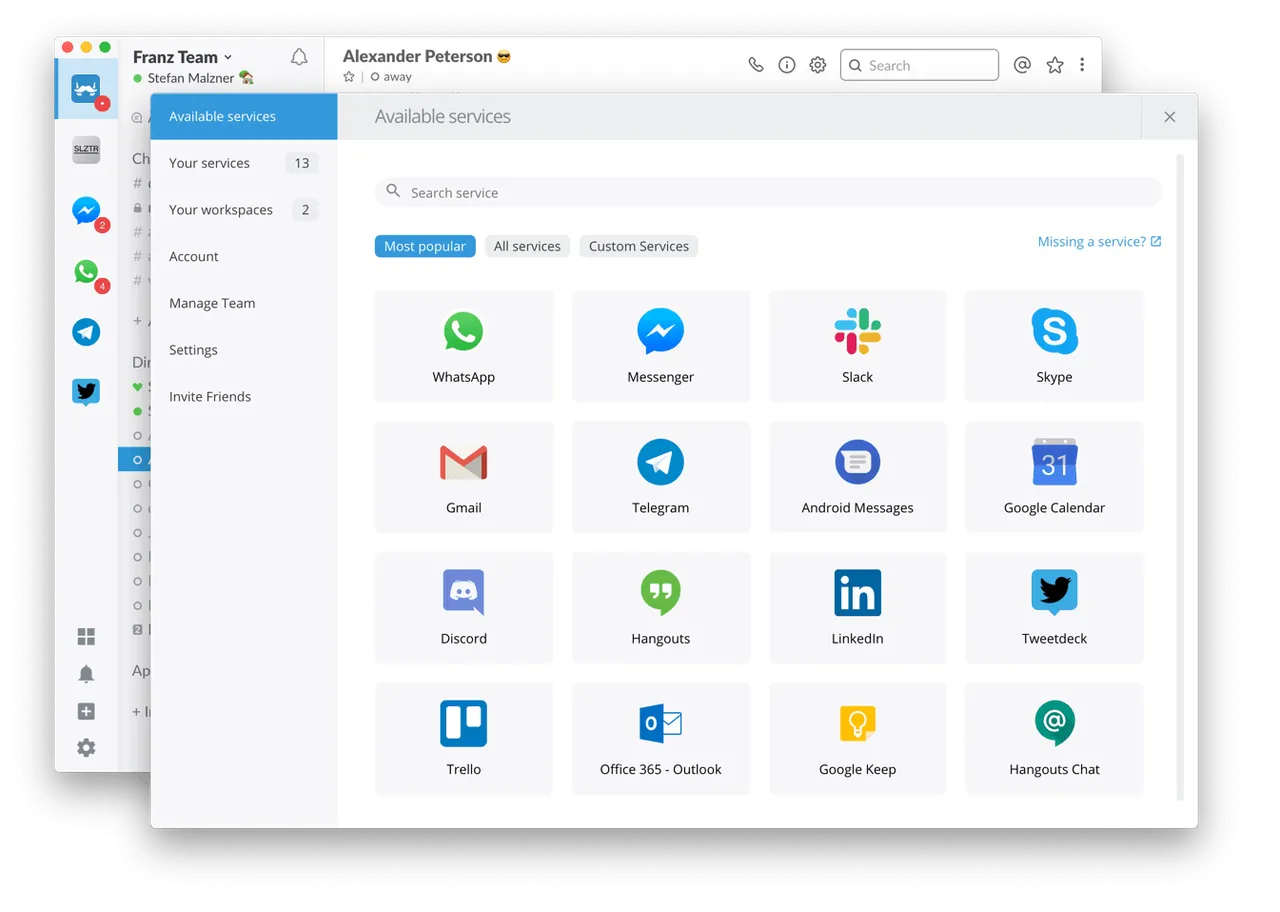1280x912 pixels.
Task: Add the Discord service
Action: click(464, 608)
